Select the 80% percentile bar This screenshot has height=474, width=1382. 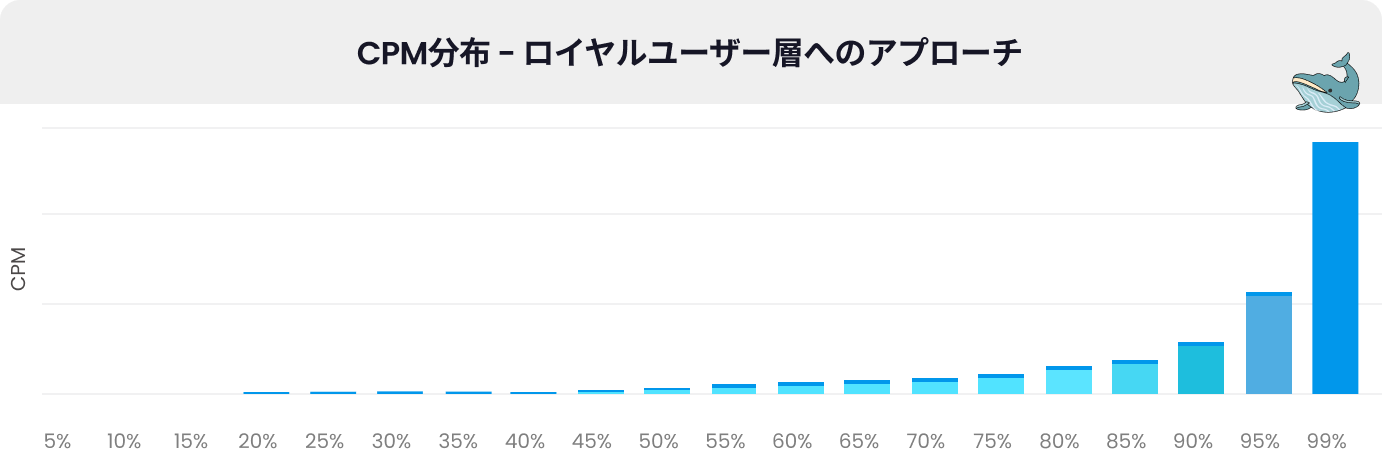tap(1068, 380)
